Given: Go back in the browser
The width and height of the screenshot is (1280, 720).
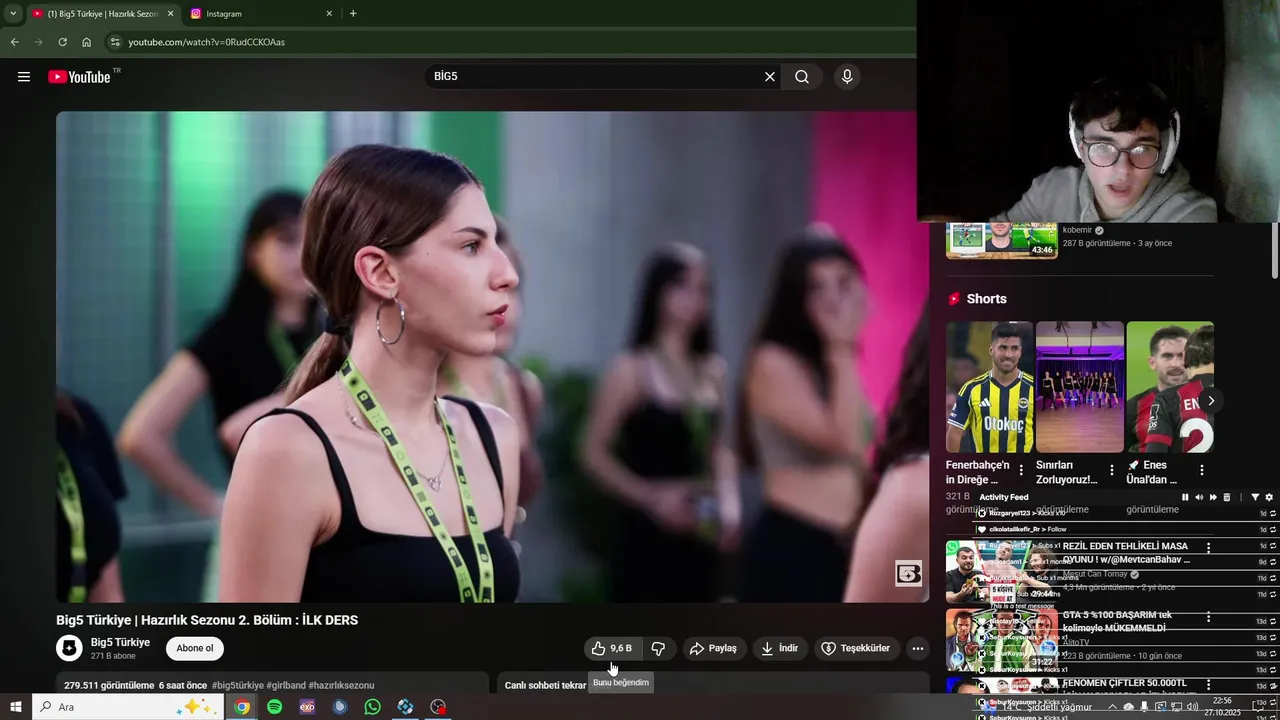Looking at the screenshot, I should (x=14, y=42).
